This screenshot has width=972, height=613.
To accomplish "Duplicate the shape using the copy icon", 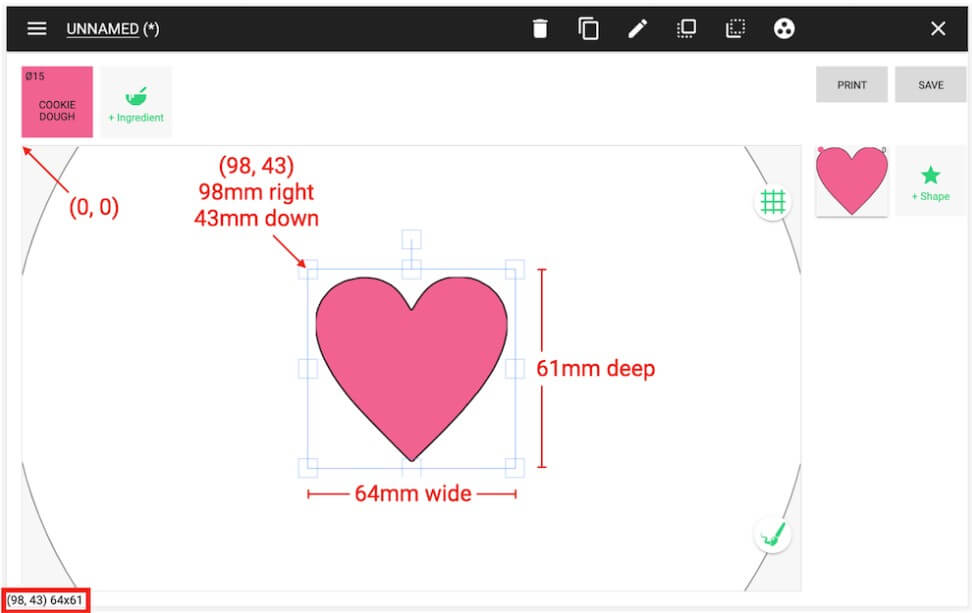I will pos(588,29).
